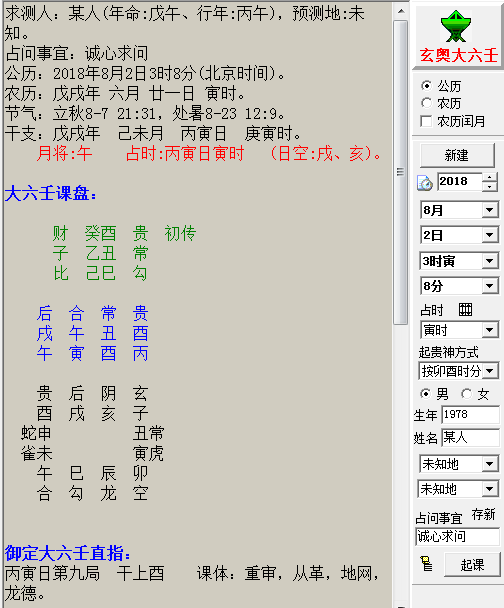The image size is (504, 608).
Task: Increase the year with the up stepper arrow
Action: [x=490, y=178]
